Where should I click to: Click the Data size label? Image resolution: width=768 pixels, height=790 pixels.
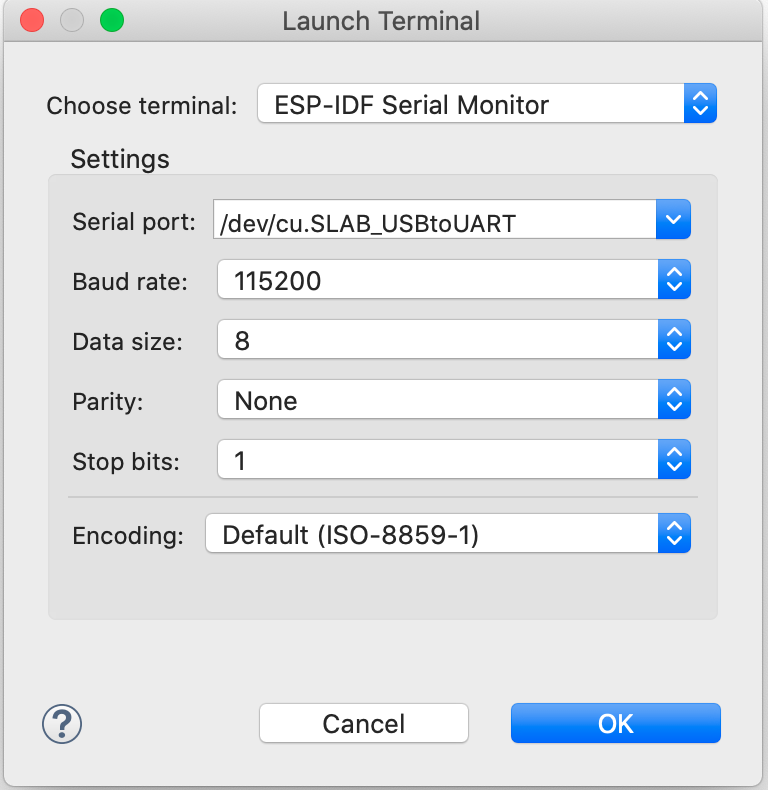click(x=127, y=342)
